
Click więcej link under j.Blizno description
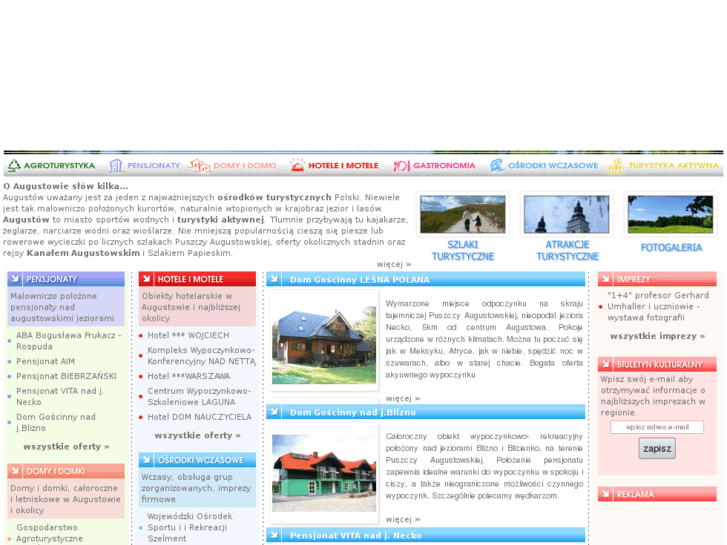[402, 519]
